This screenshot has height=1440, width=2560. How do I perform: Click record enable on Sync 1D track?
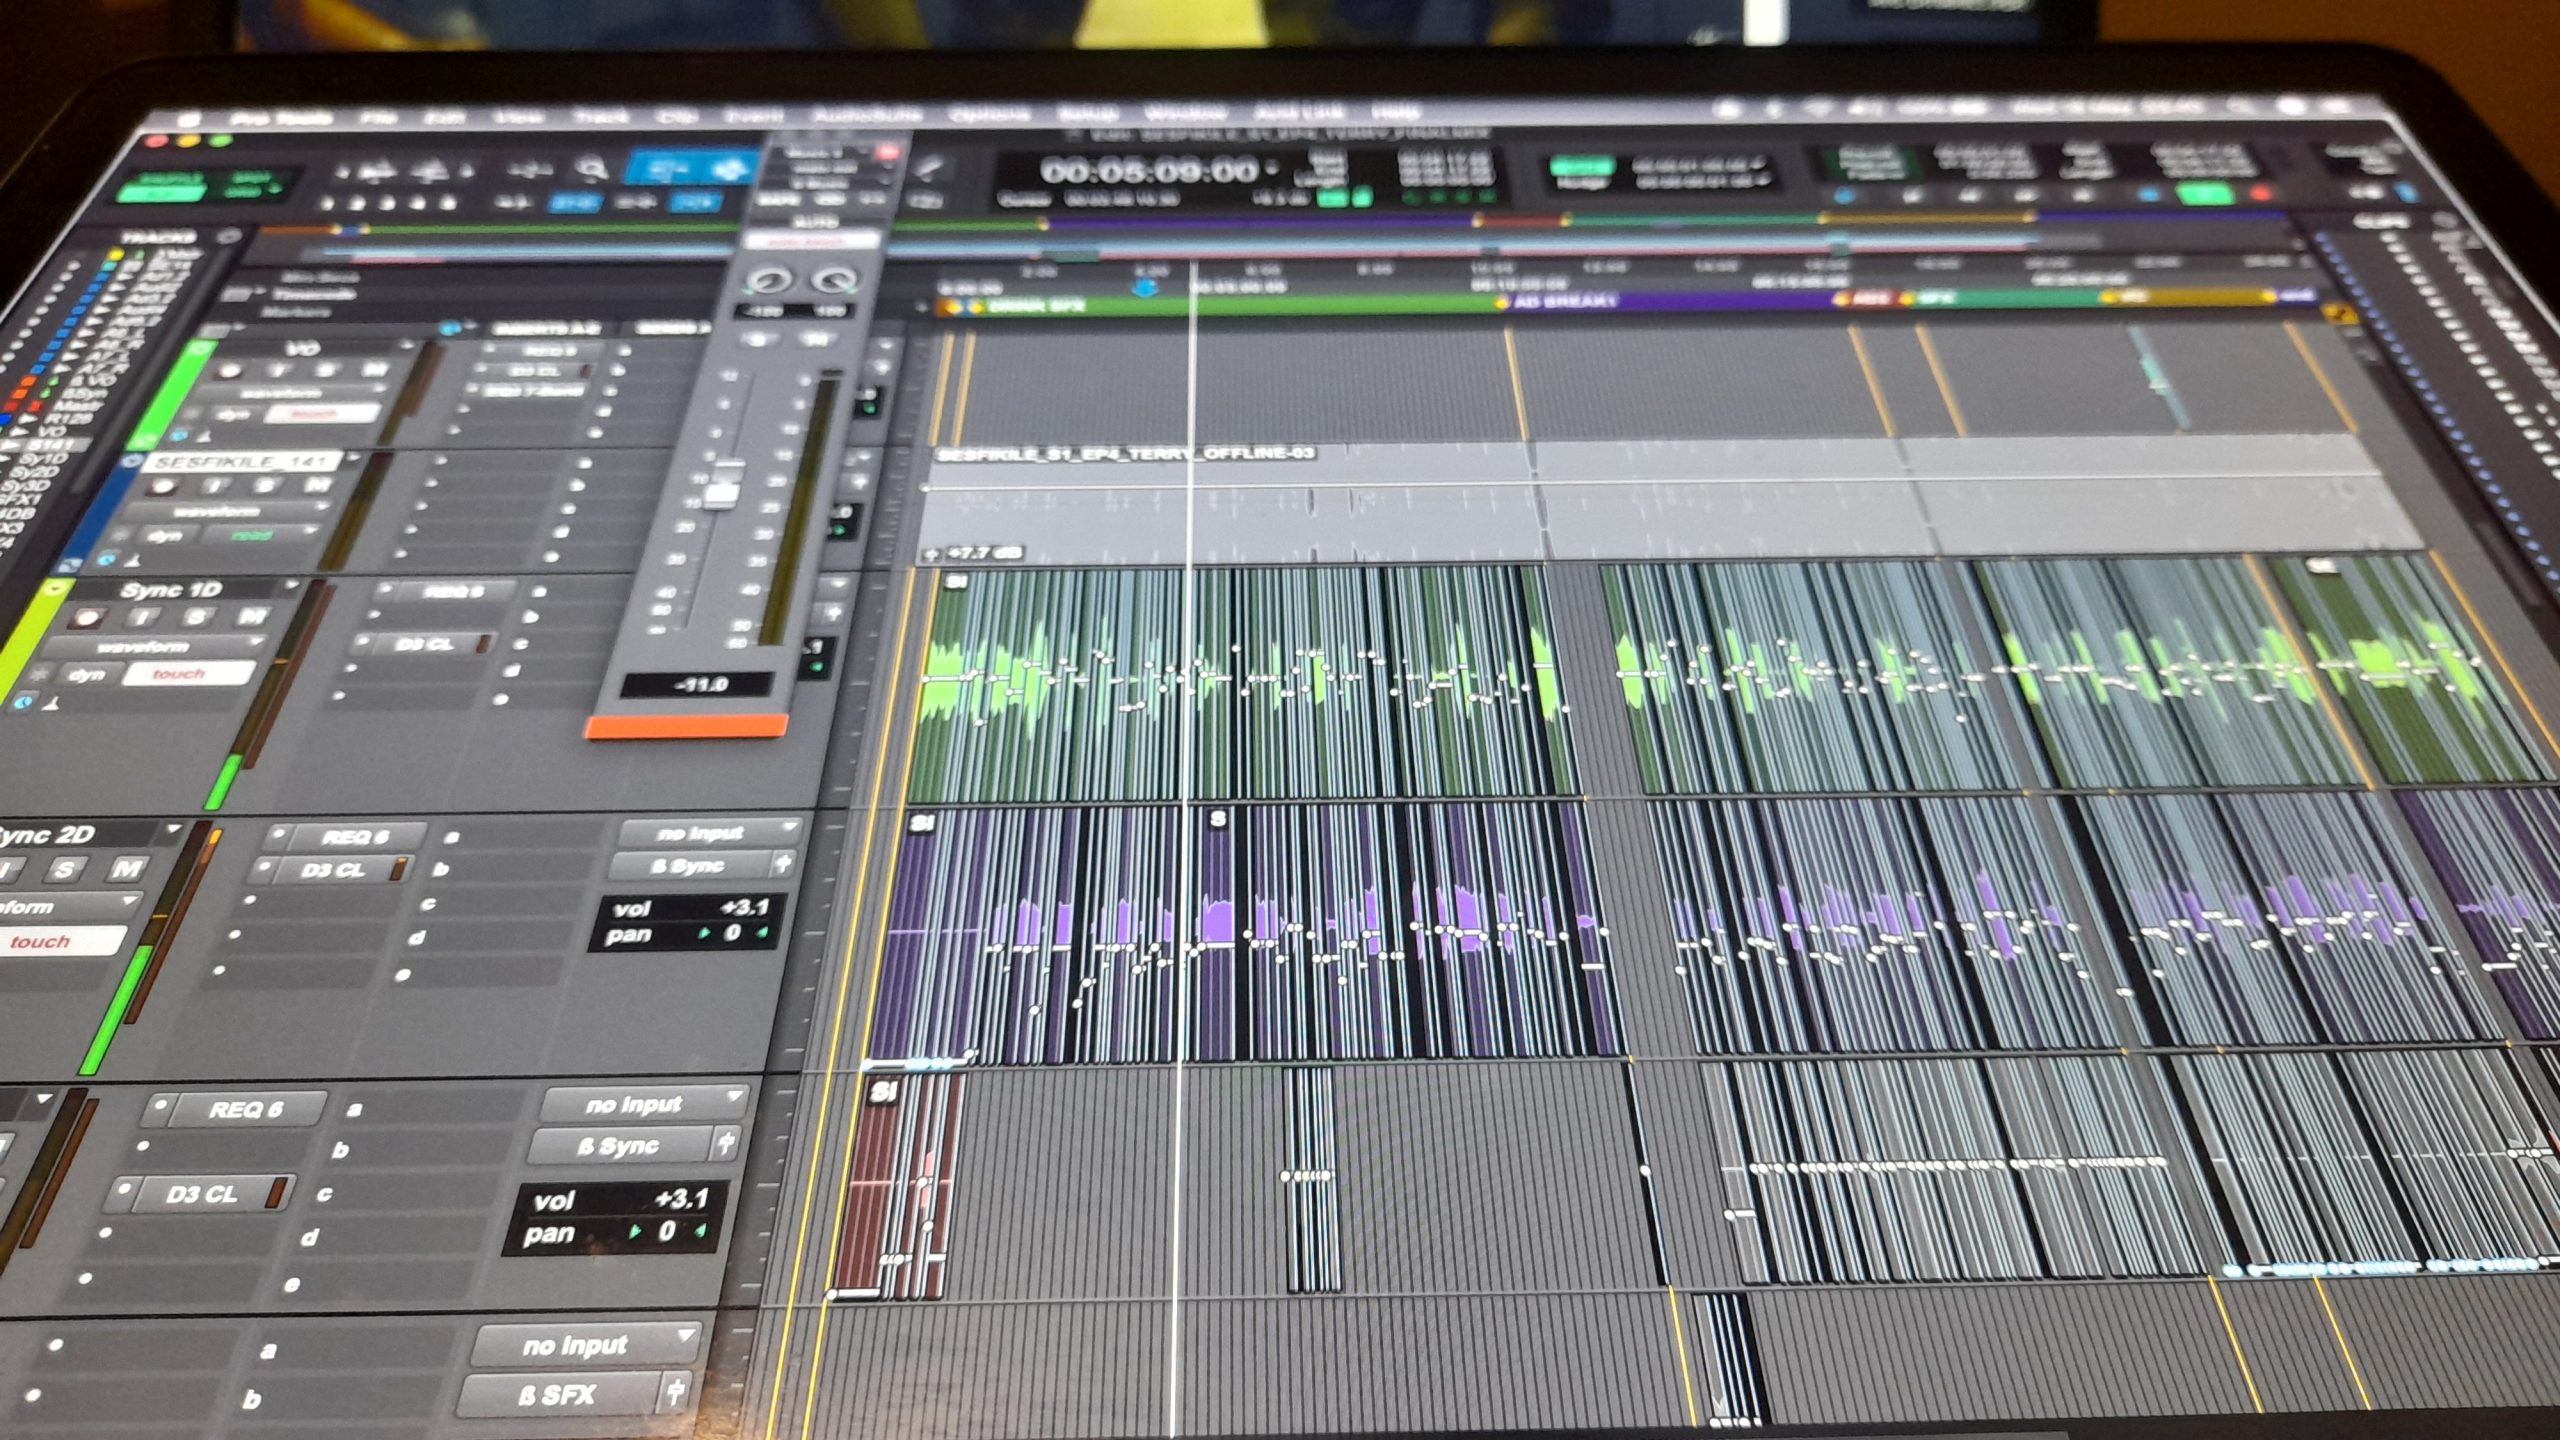(x=89, y=619)
